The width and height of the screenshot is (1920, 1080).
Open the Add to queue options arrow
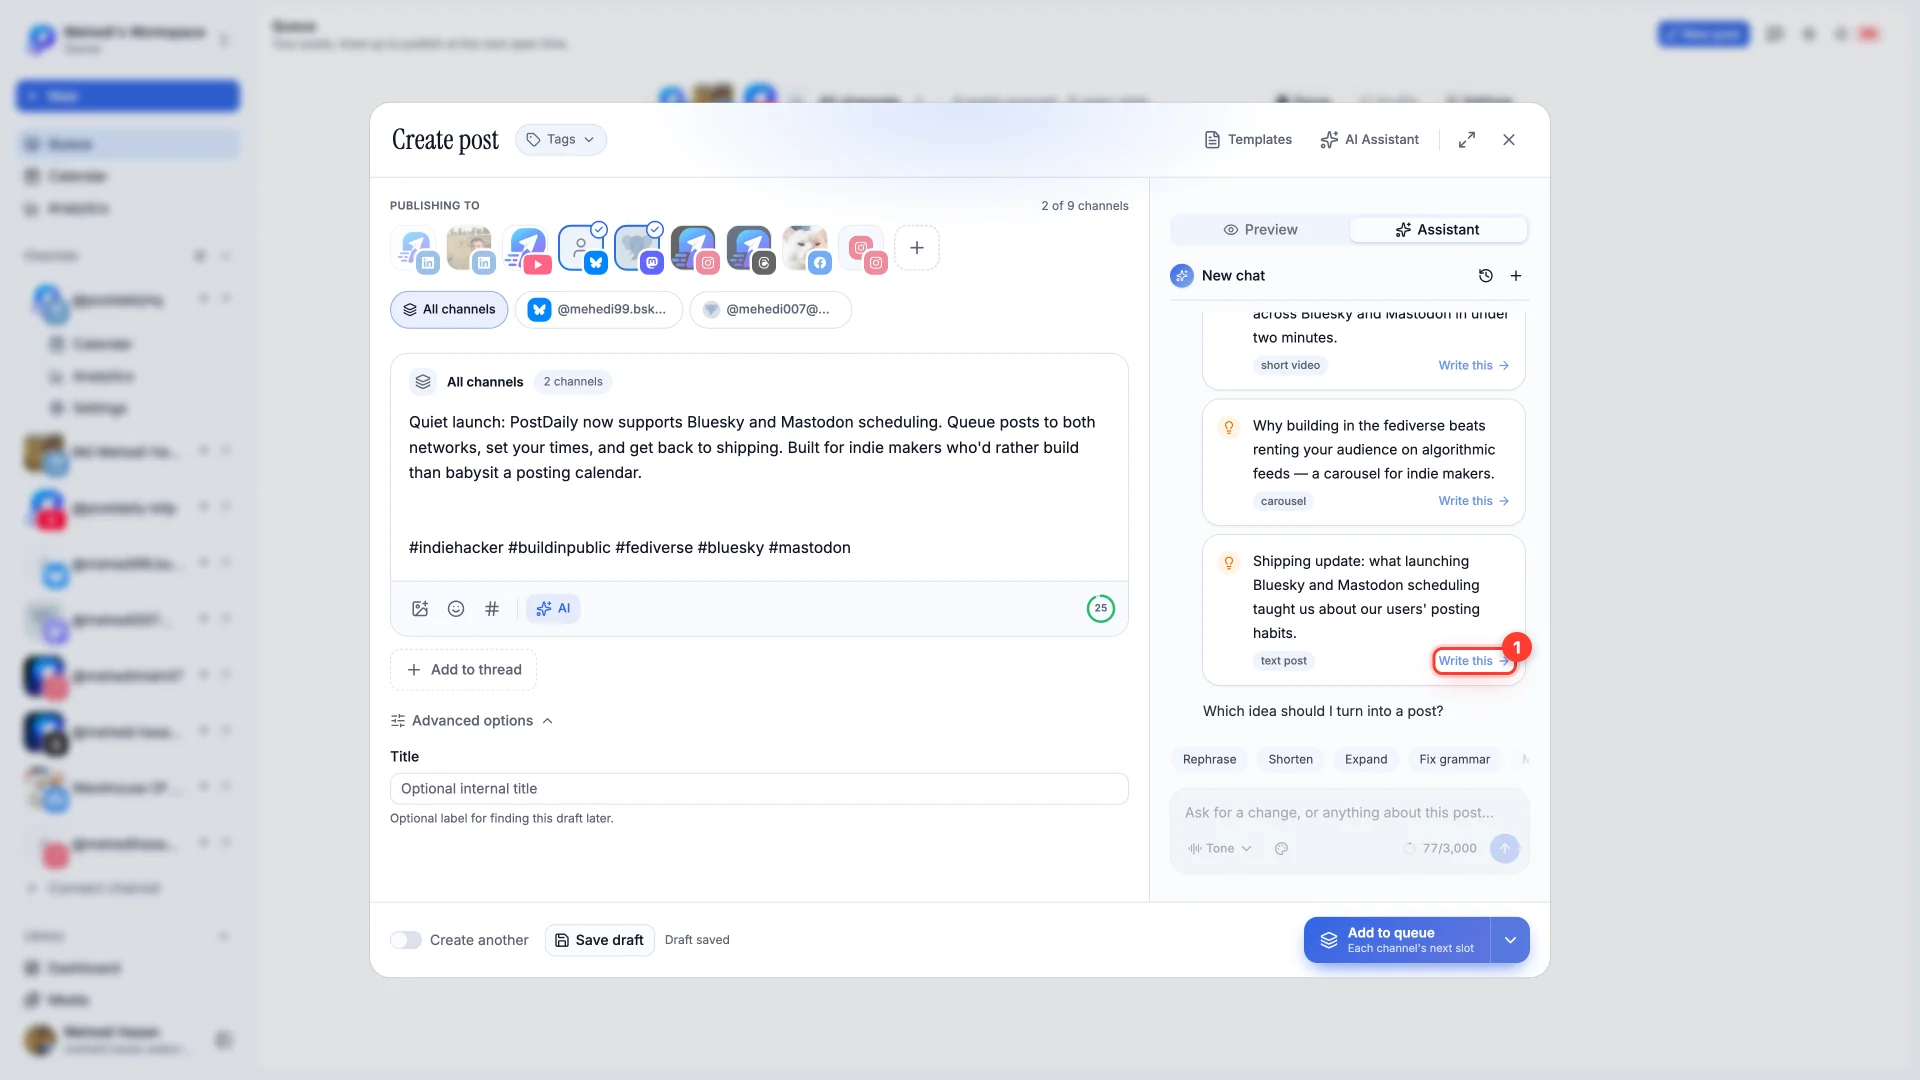pos(1510,940)
